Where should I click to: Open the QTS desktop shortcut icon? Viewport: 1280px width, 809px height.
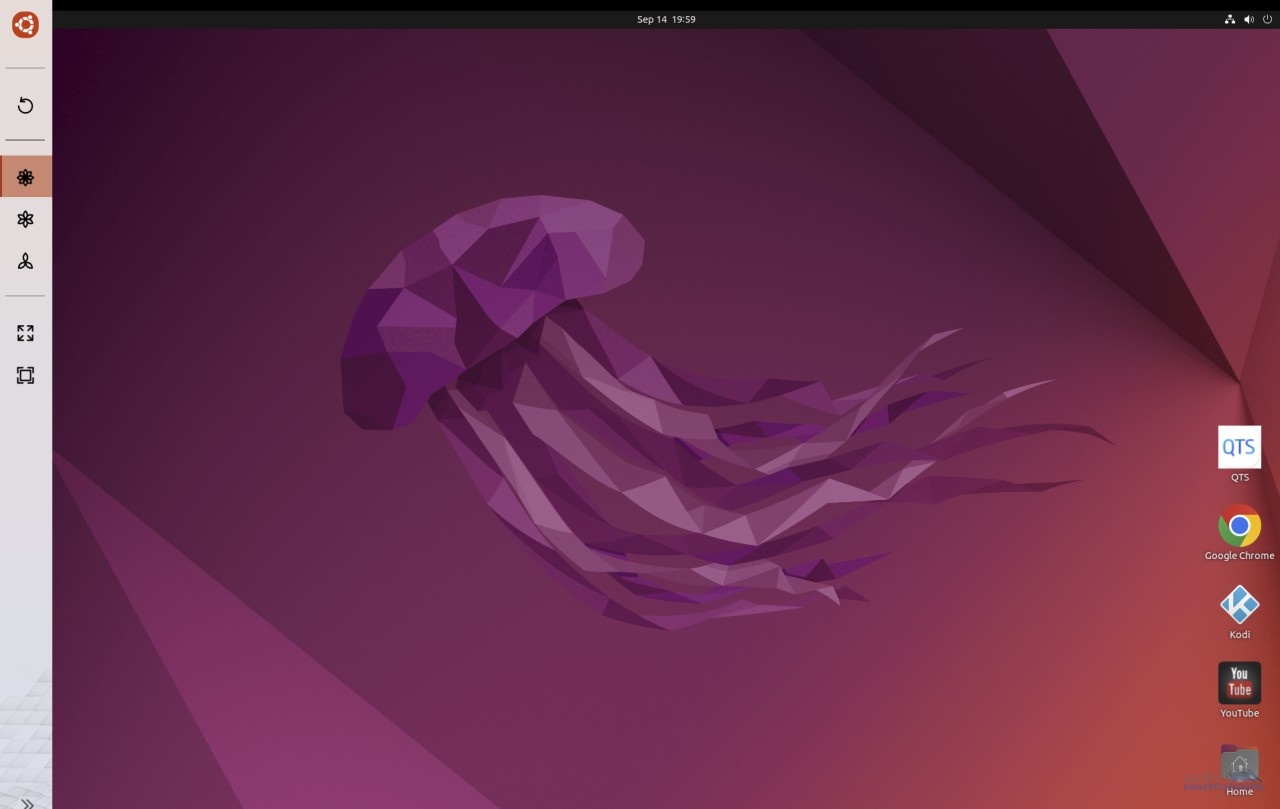tap(1239, 447)
